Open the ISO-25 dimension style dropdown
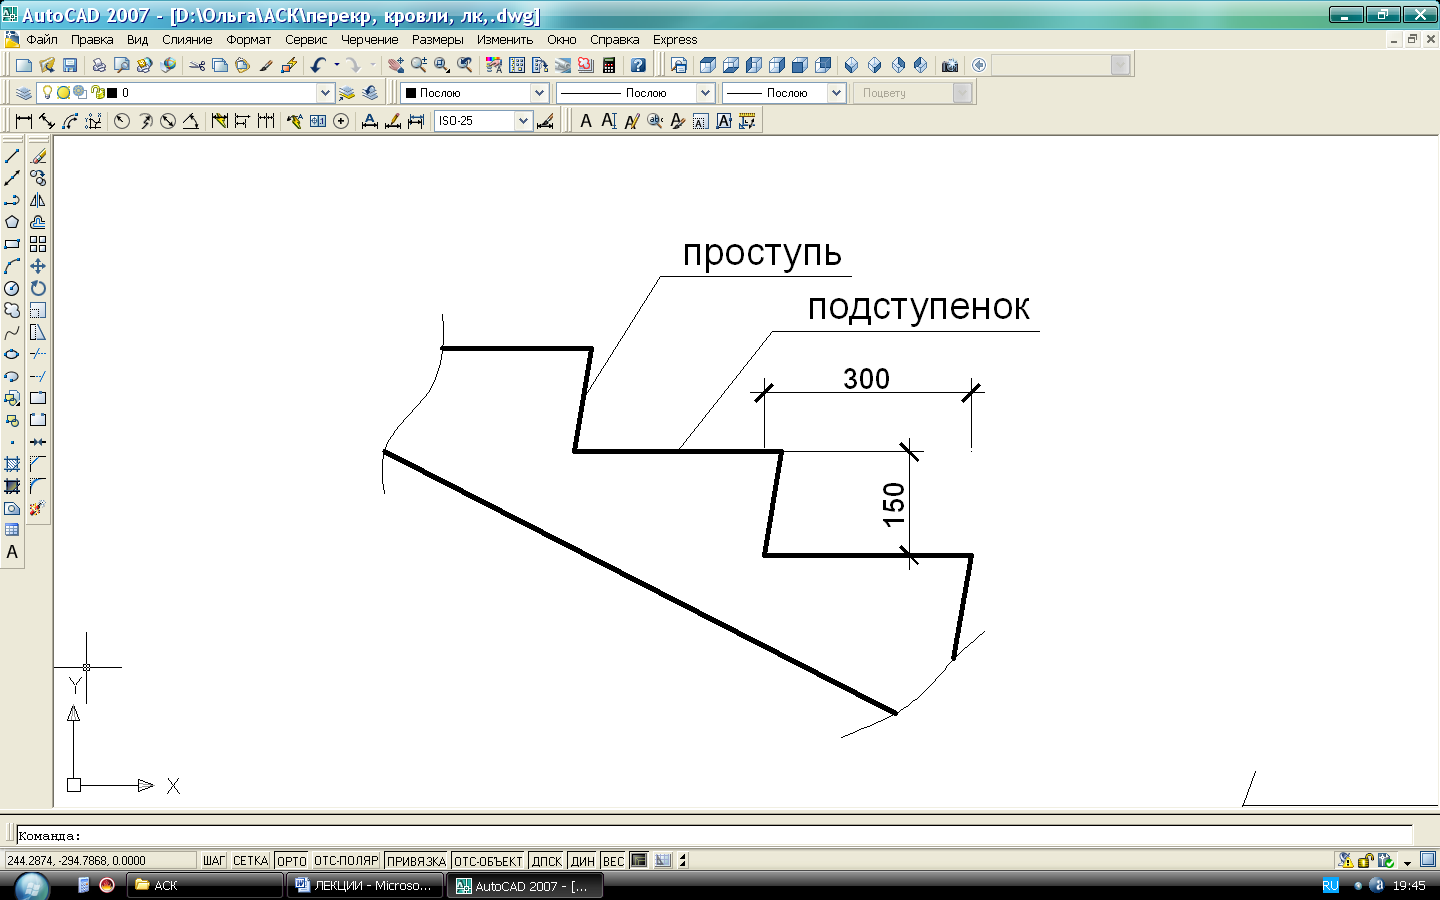Viewport: 1440px width, 900px height. 522,121
